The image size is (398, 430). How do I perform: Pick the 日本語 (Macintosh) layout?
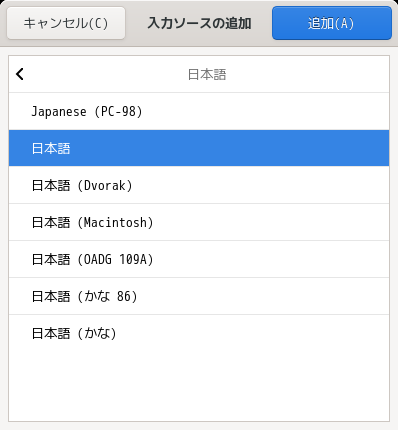199,222
